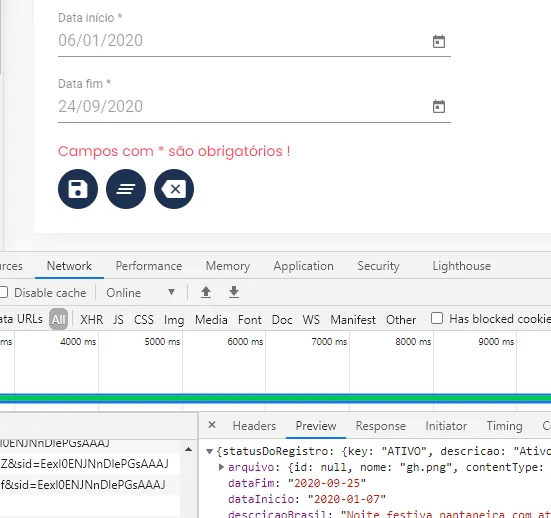
Task: Click the dataFim value "2020-09-25"
Action: pos(327,483)
